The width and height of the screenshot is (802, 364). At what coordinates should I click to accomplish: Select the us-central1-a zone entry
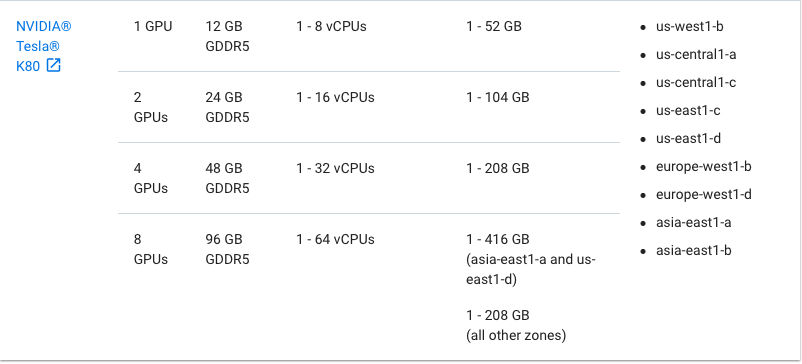click(696, 55)
